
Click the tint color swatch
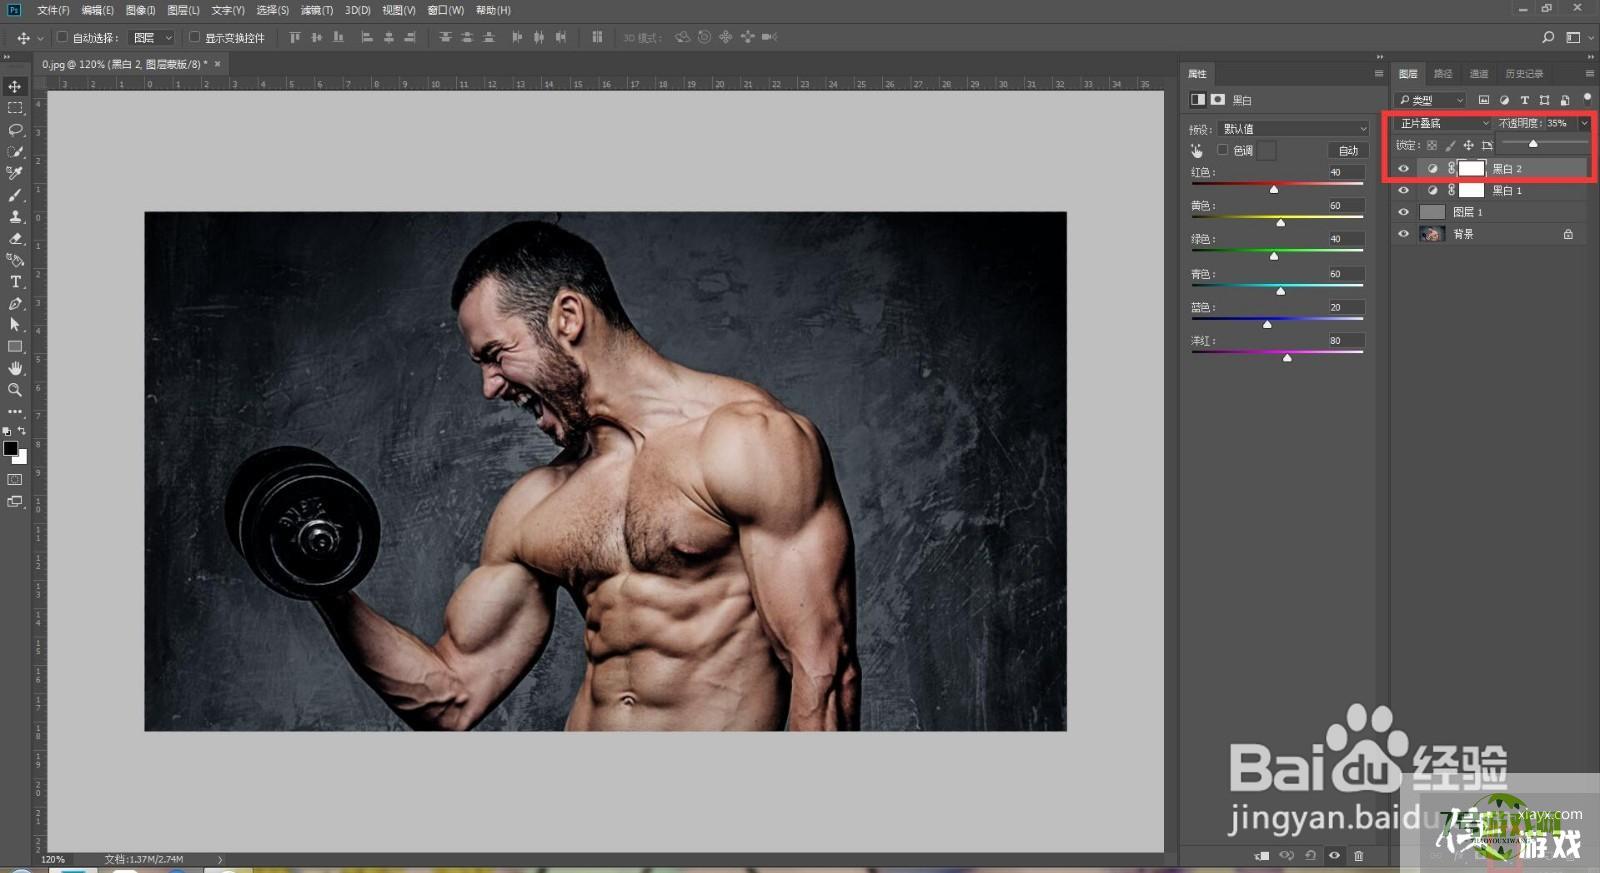pyautogui.click(x=1267, y=150)
